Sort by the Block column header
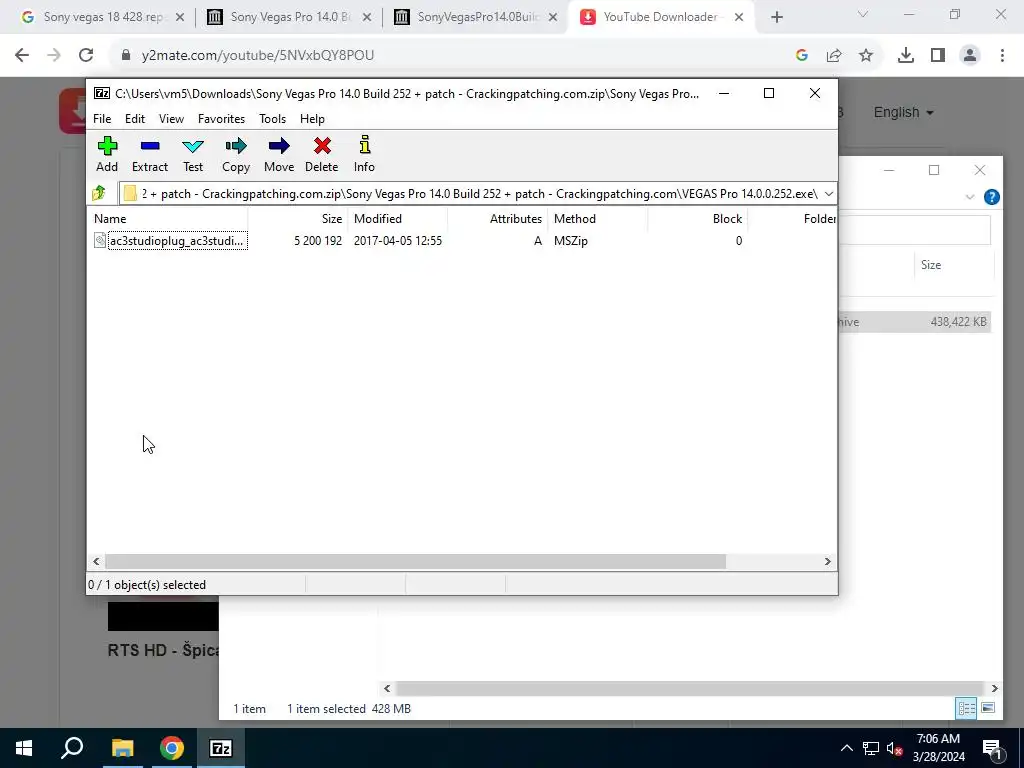 (697, 219)
